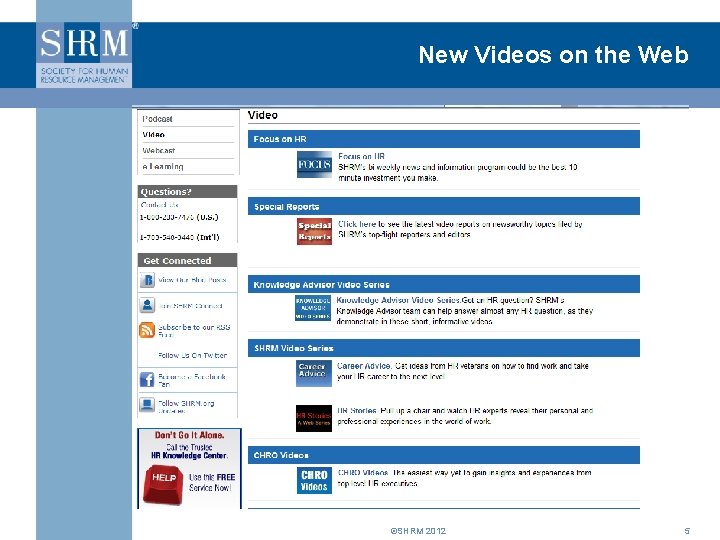720x540 pixels.
Task: Click the Knowledge Advisor thumbnail
Action: tap(313, 308)
